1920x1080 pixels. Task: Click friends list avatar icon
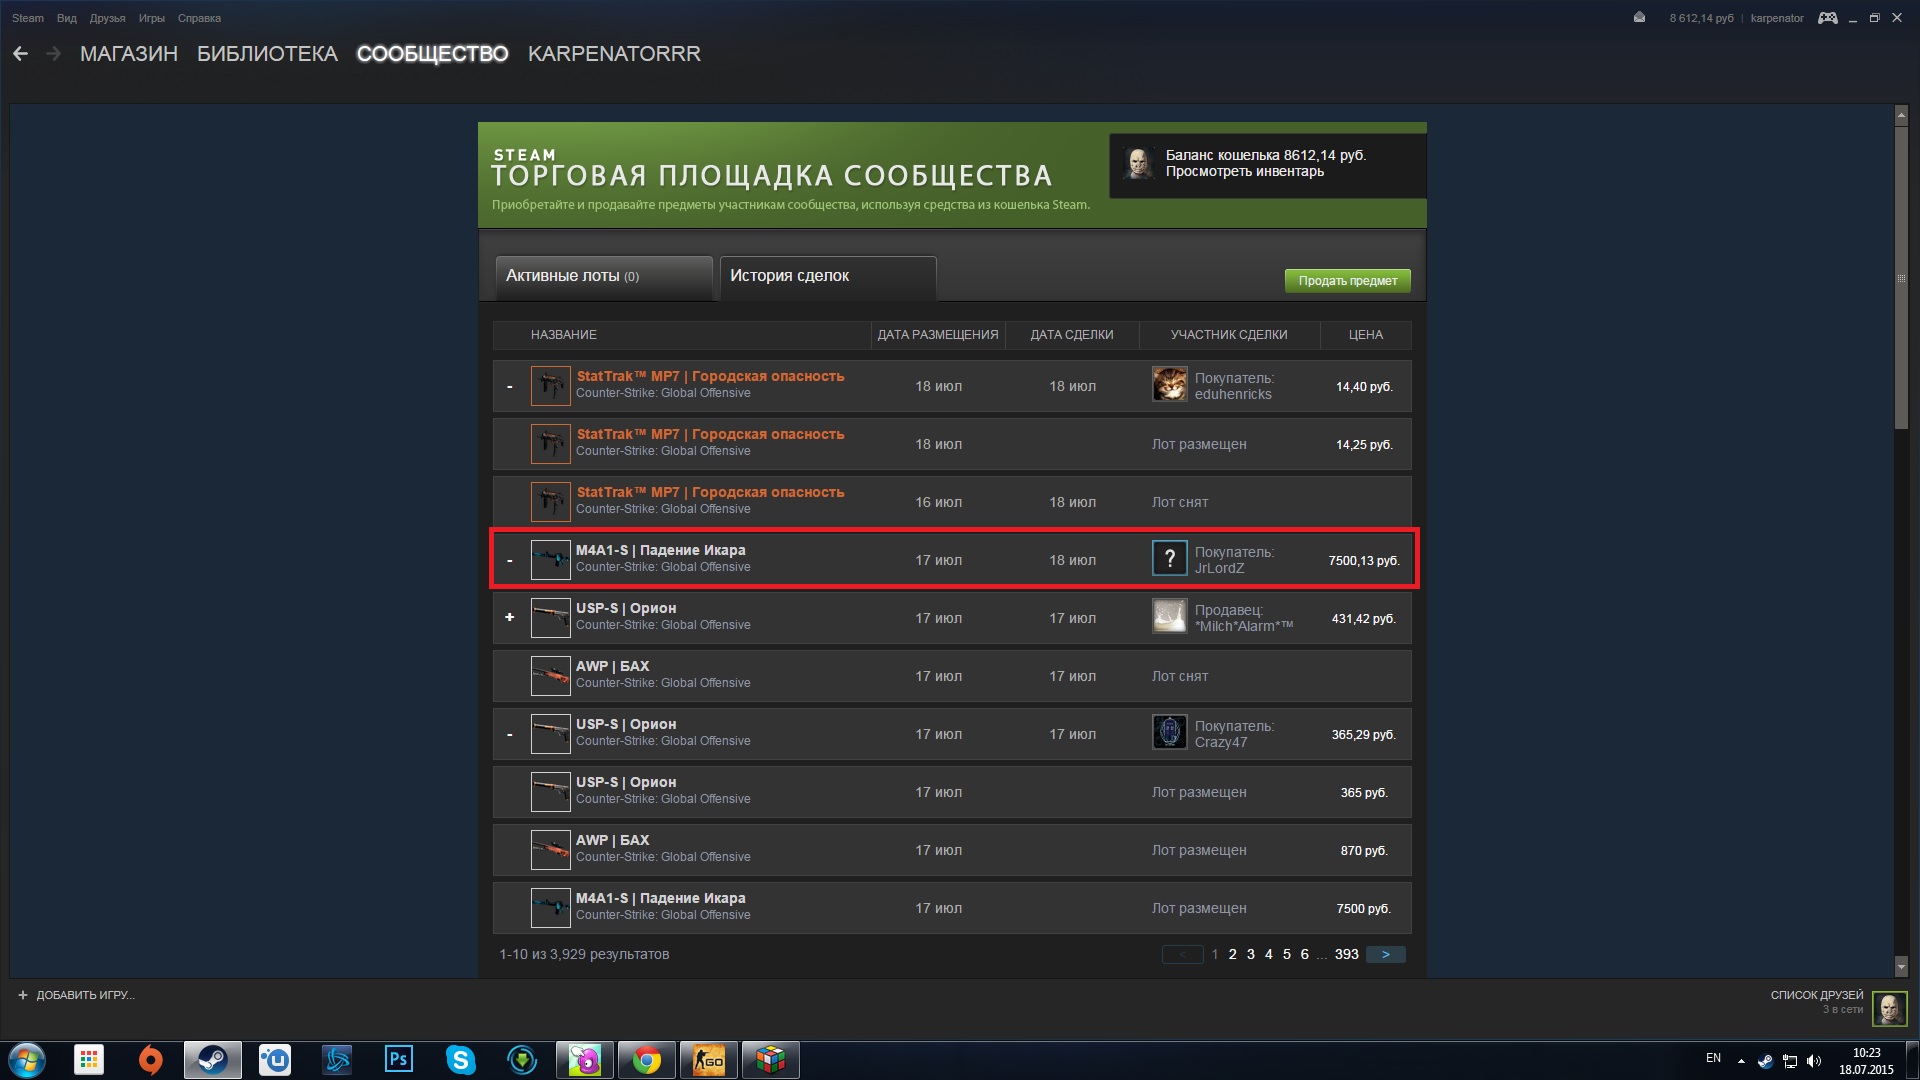pos(1888,1008)
